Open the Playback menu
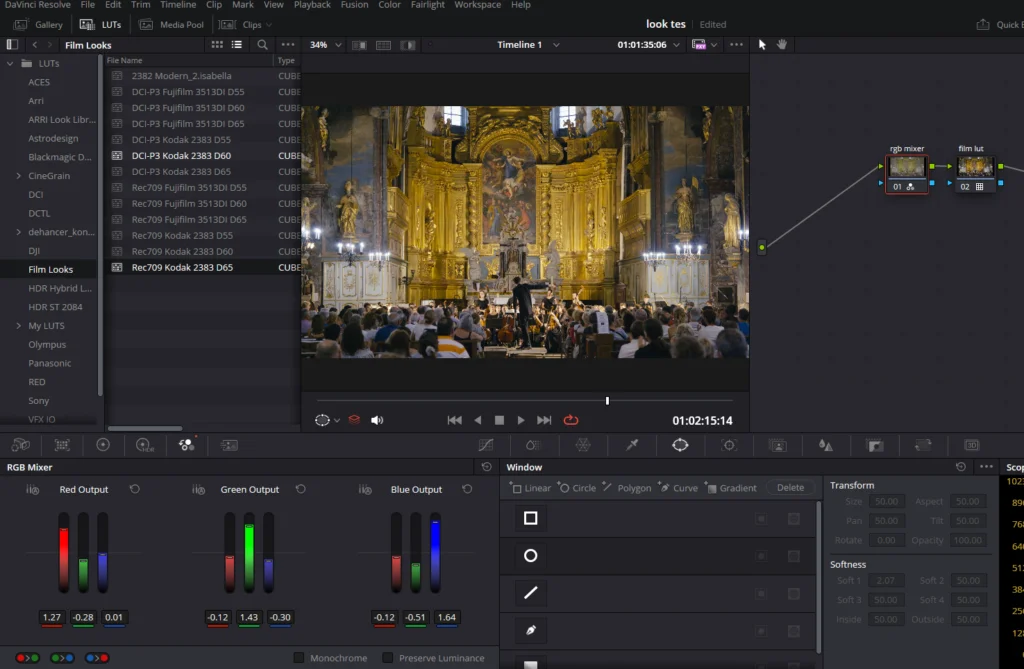1024x669 pixels. pyautogui.click(x=312, y=5)
